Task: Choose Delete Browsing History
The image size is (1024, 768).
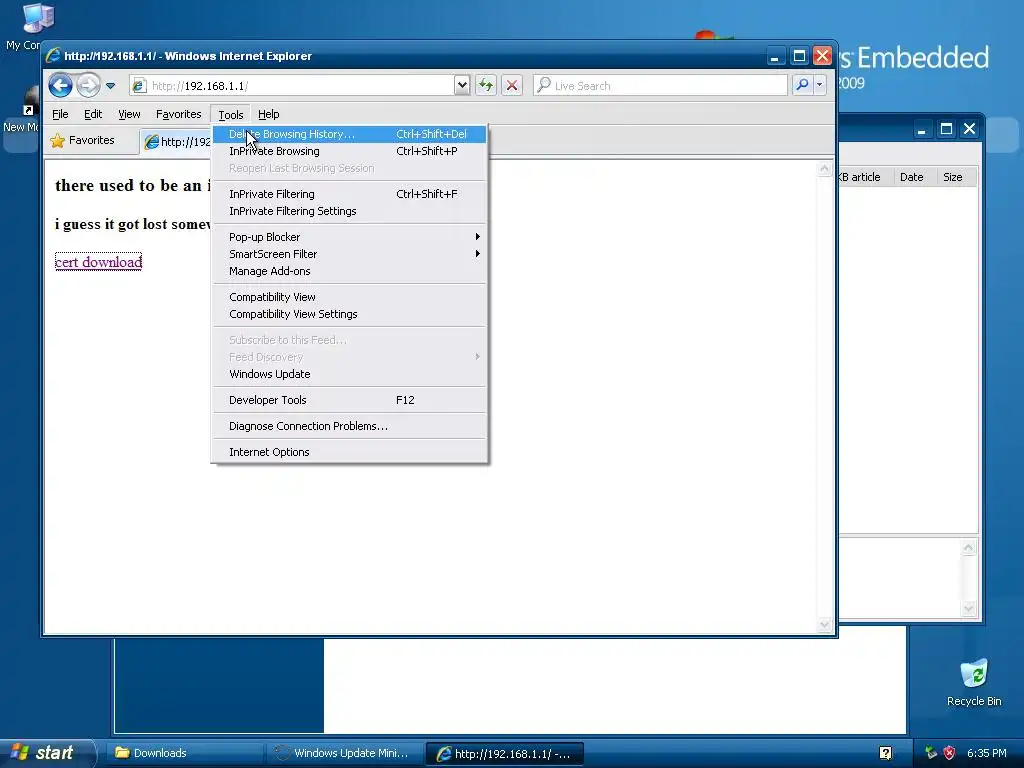Action: click(x=349, y=134)
